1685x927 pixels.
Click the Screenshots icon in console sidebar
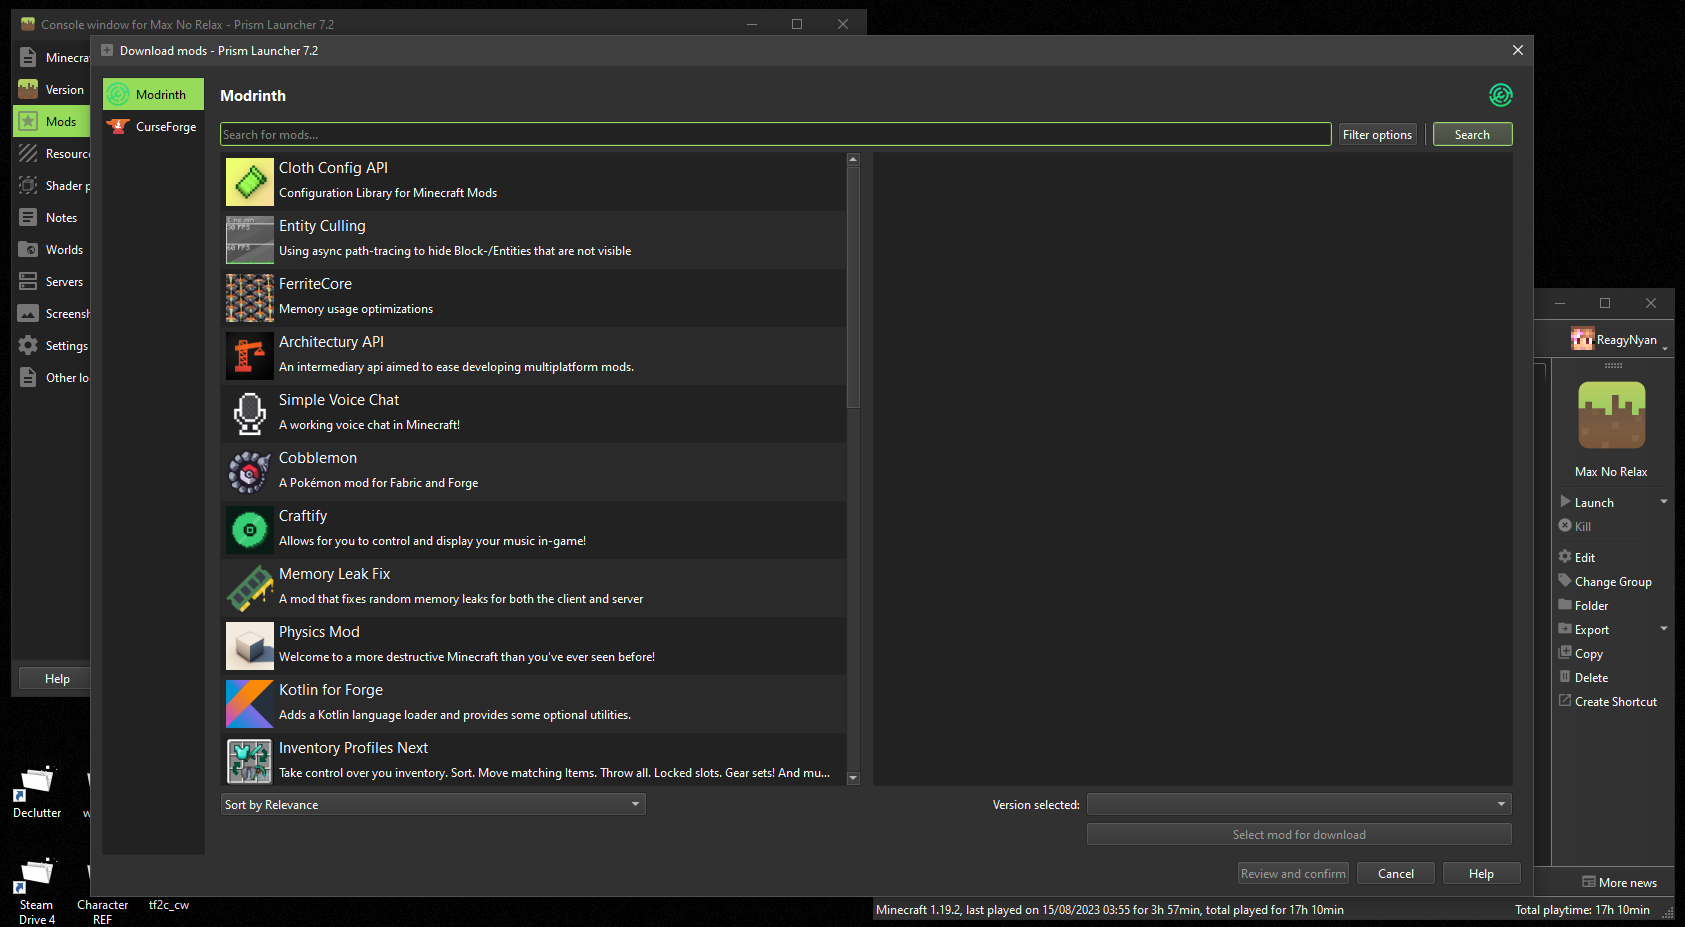click(28, 313)
